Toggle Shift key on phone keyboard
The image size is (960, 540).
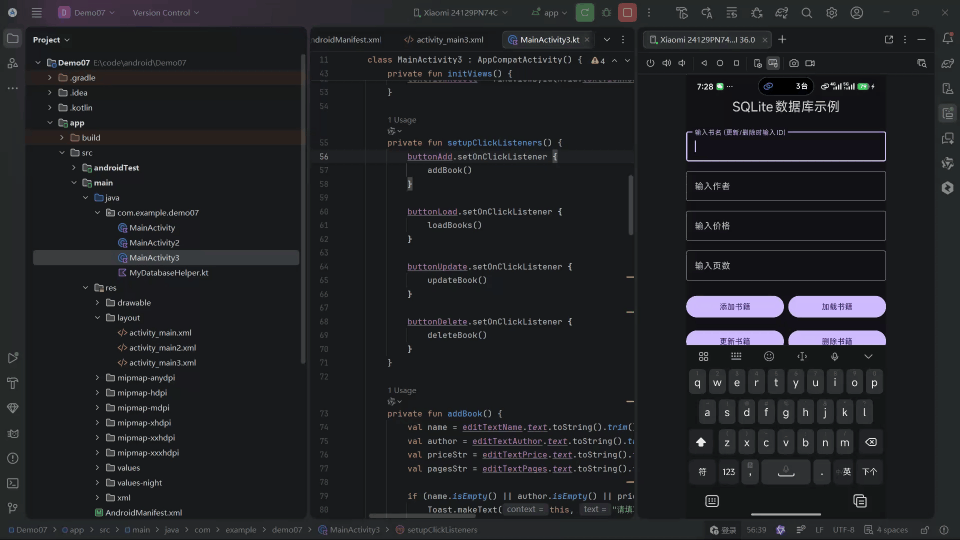(x=701, y=442)
